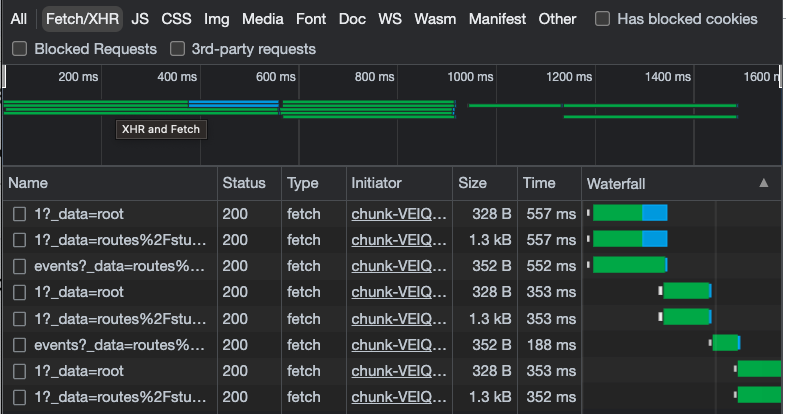
Task: Tick checkbox for first 1?_data=root row
Action: (20, 214)
